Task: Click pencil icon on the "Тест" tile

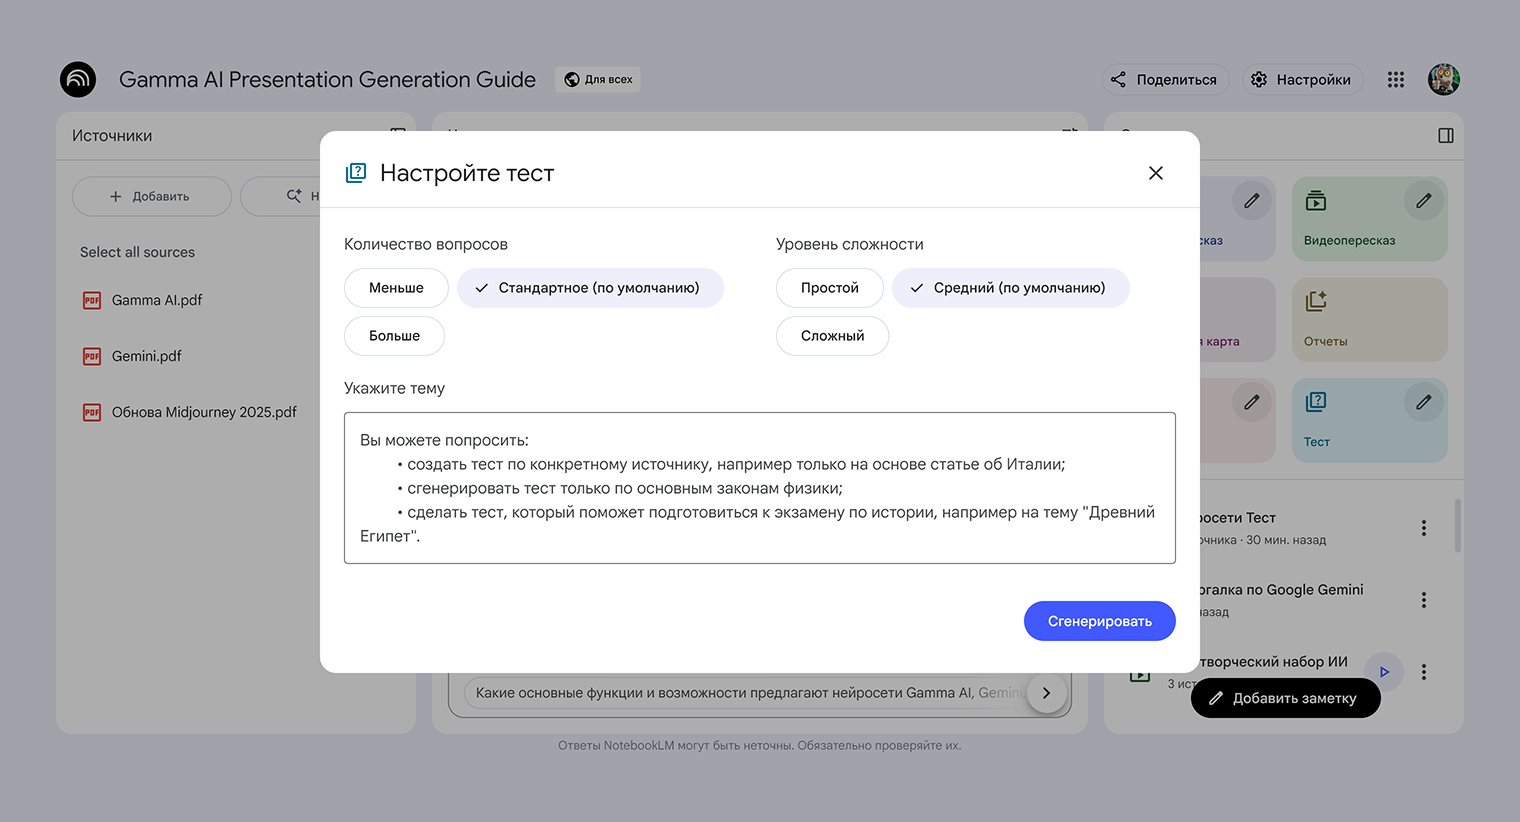Action: (1423, 402)
